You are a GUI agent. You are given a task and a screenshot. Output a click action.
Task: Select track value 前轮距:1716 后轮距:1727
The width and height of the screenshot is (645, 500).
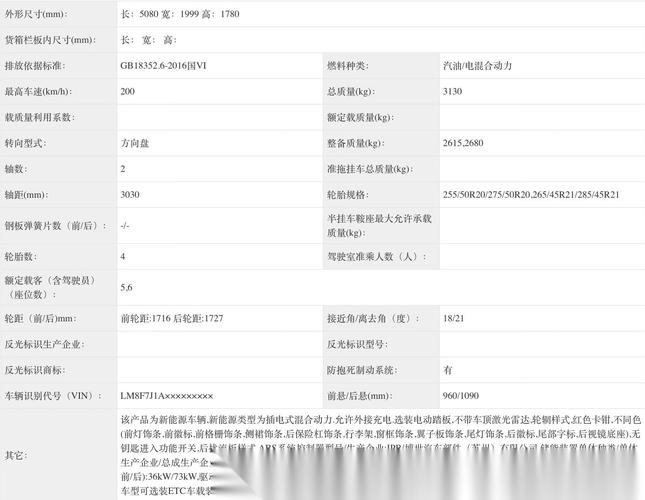[172, 318]
